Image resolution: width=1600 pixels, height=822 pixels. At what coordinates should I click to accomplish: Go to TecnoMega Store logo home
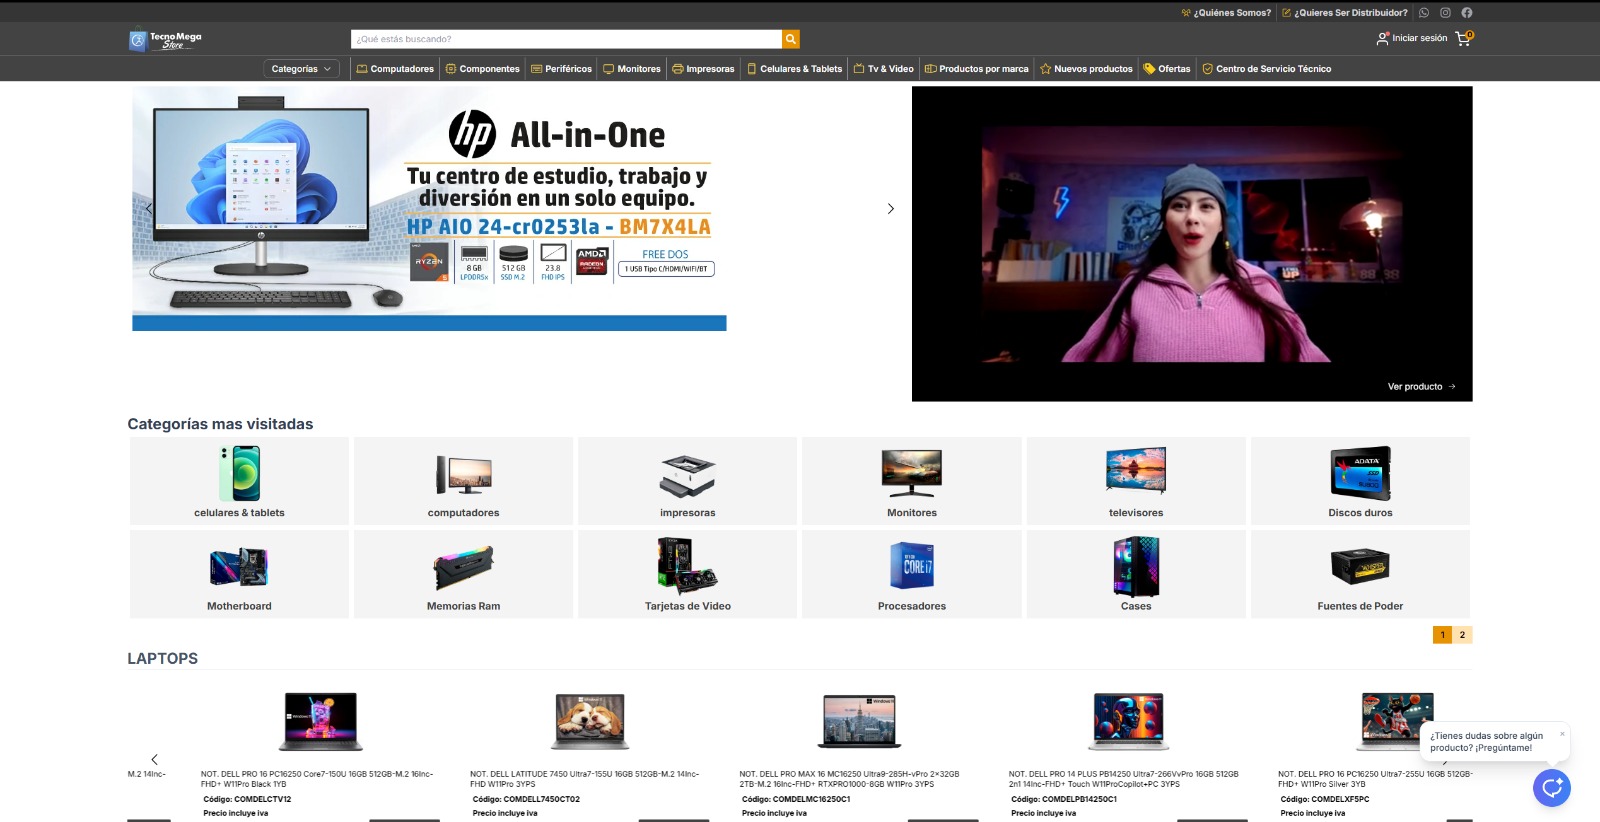coord(166,39)
